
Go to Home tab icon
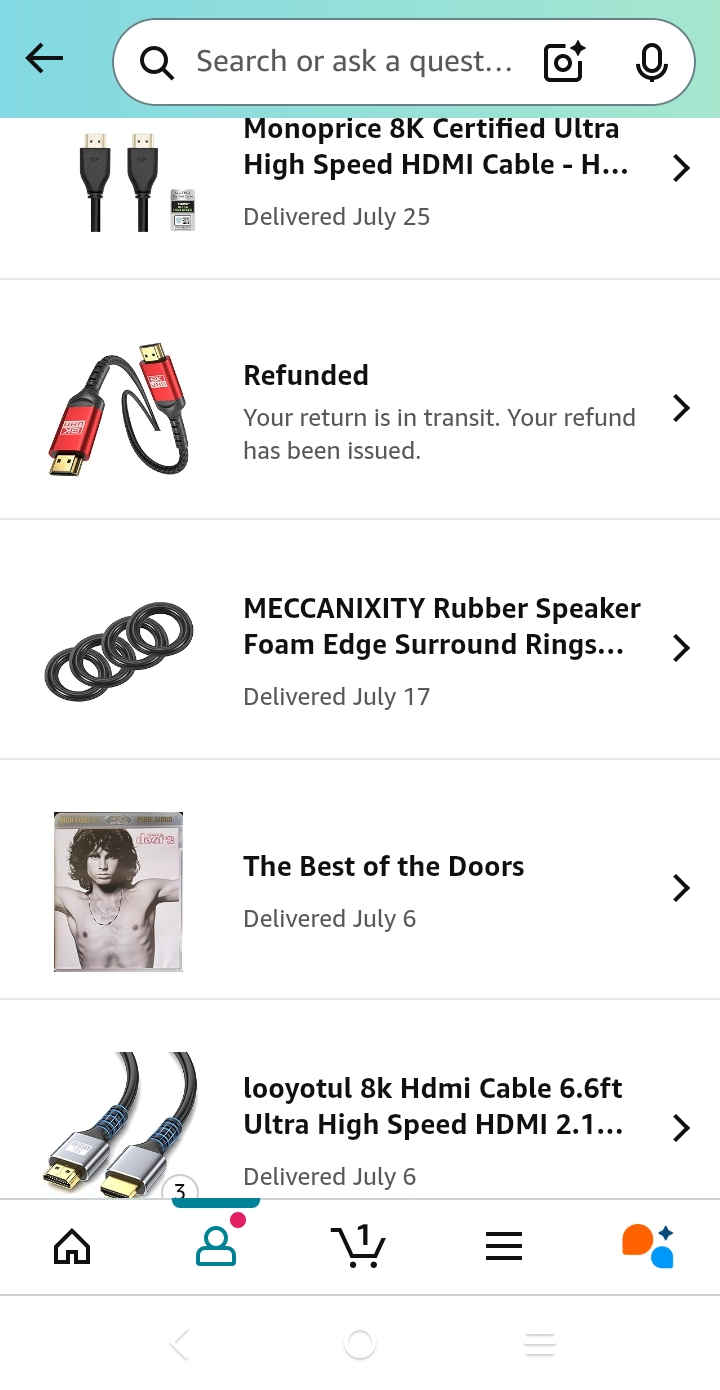(x=72, y=1246)
